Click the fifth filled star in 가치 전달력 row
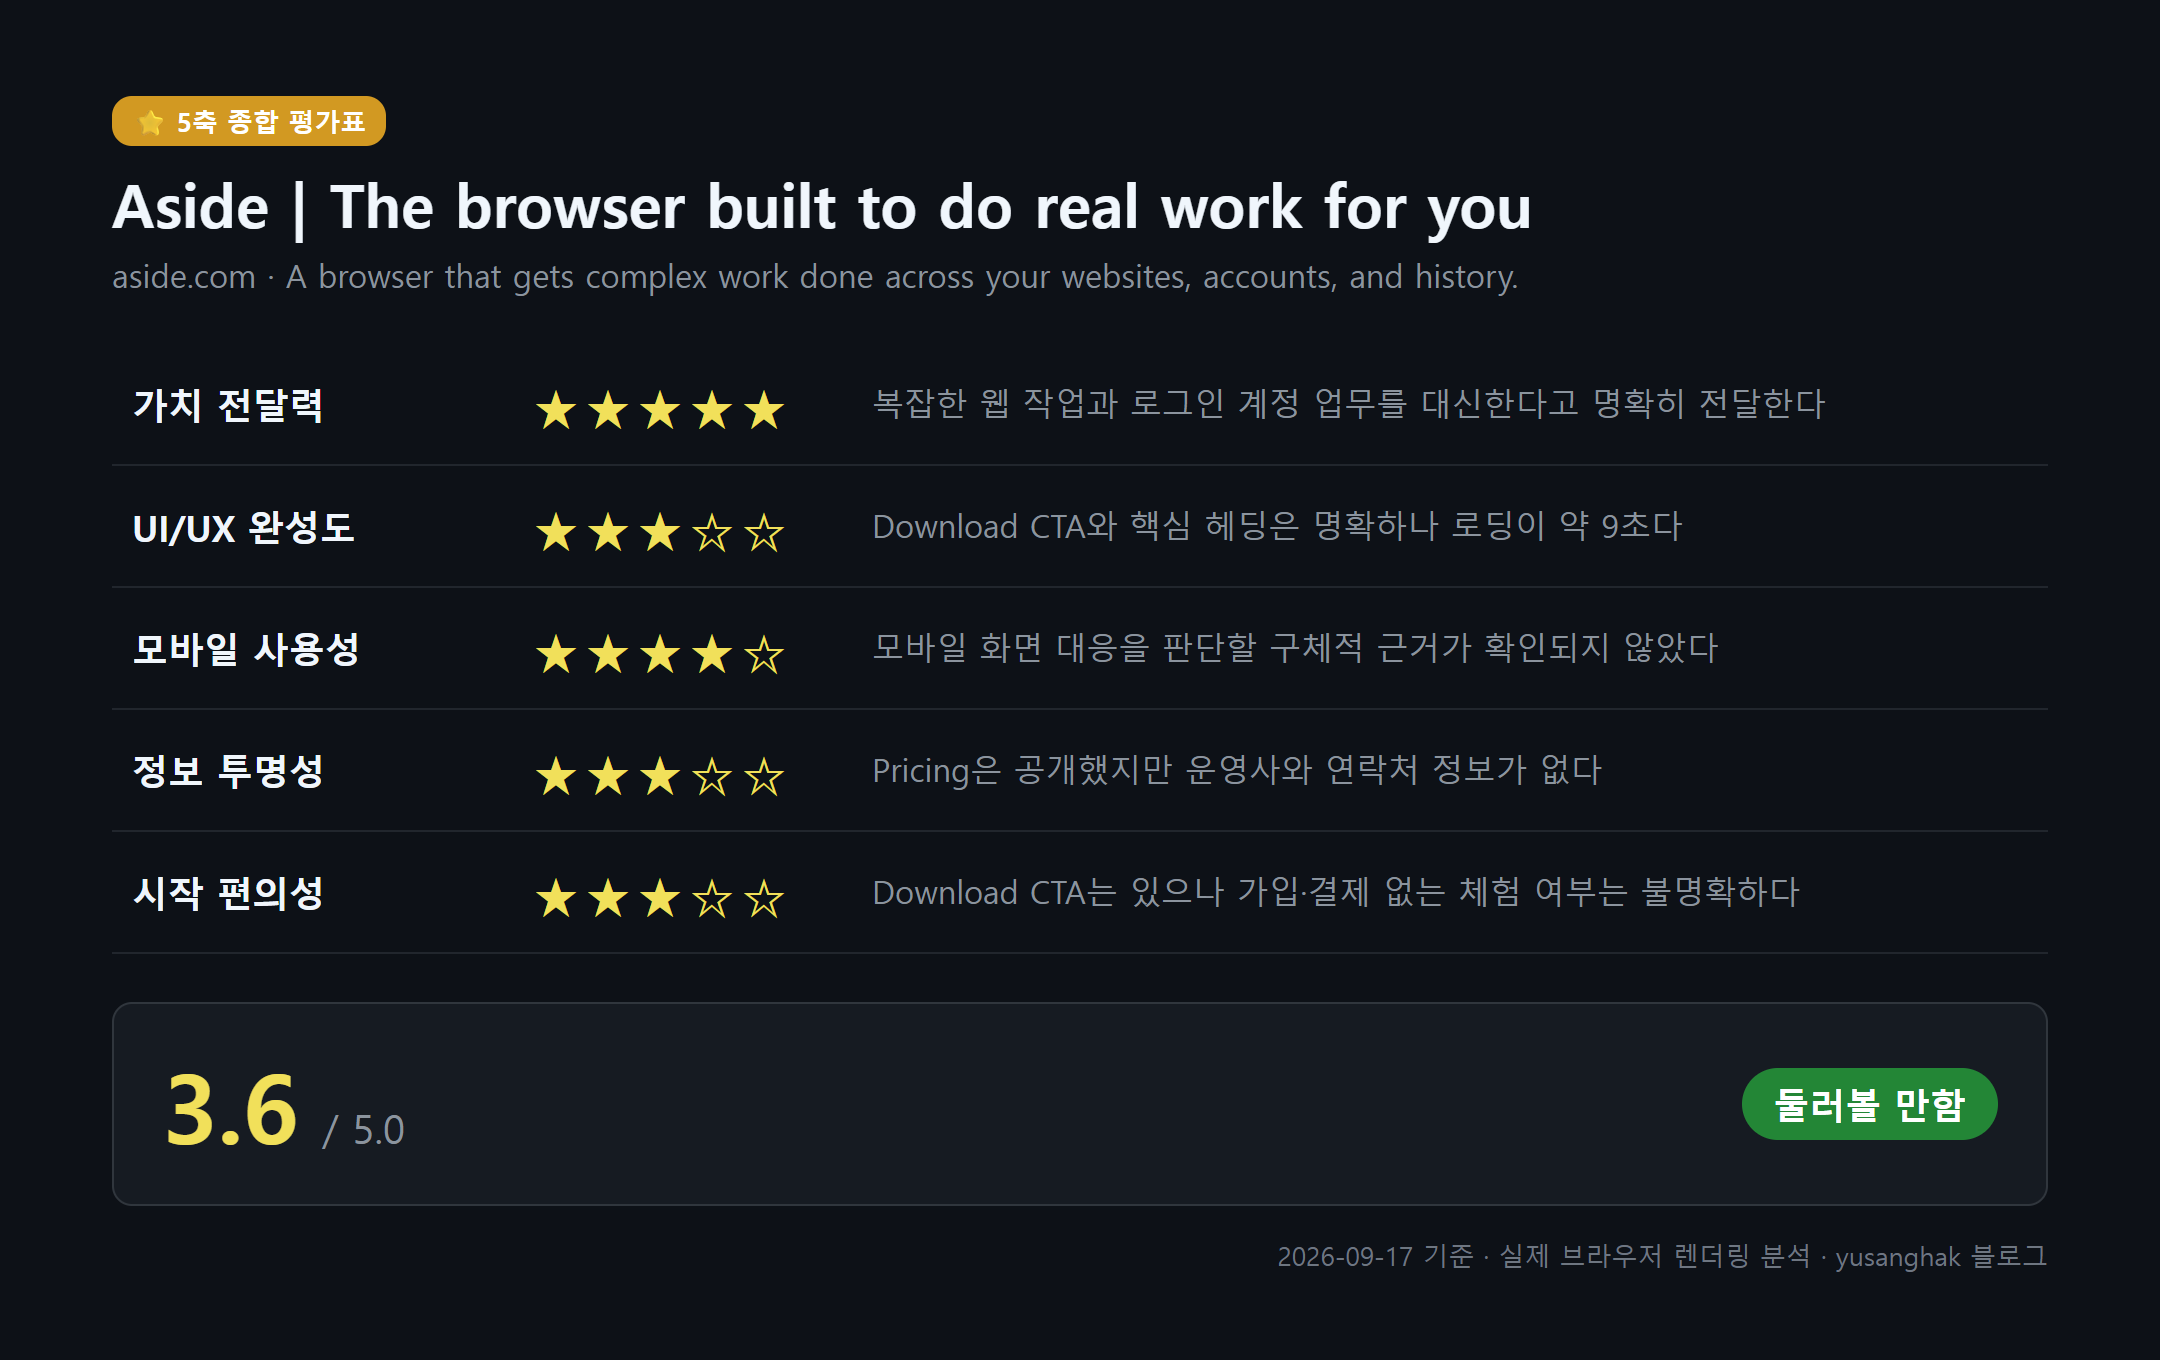 point(764,410)
